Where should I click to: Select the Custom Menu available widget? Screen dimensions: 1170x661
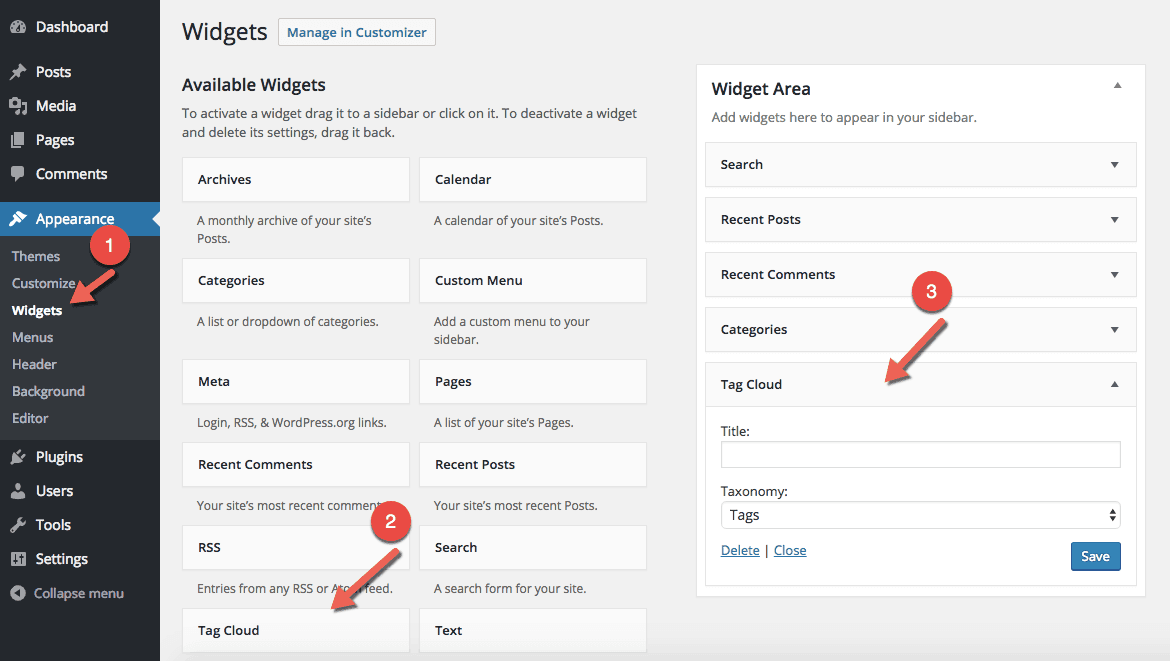[x=533, y=281]
